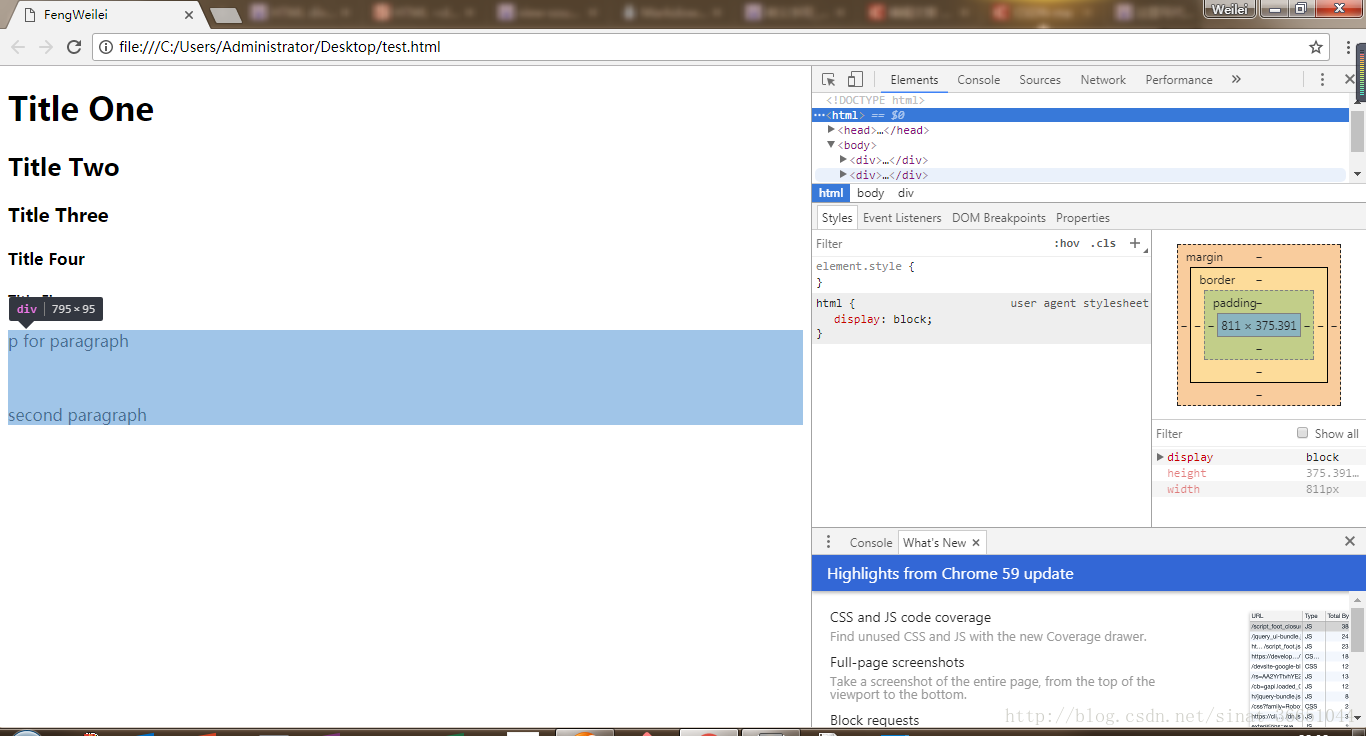Image resolution: width=1366 pixels, height=736 pixels.
Task: Expand the display computed property
Action: coord(1161,457)
